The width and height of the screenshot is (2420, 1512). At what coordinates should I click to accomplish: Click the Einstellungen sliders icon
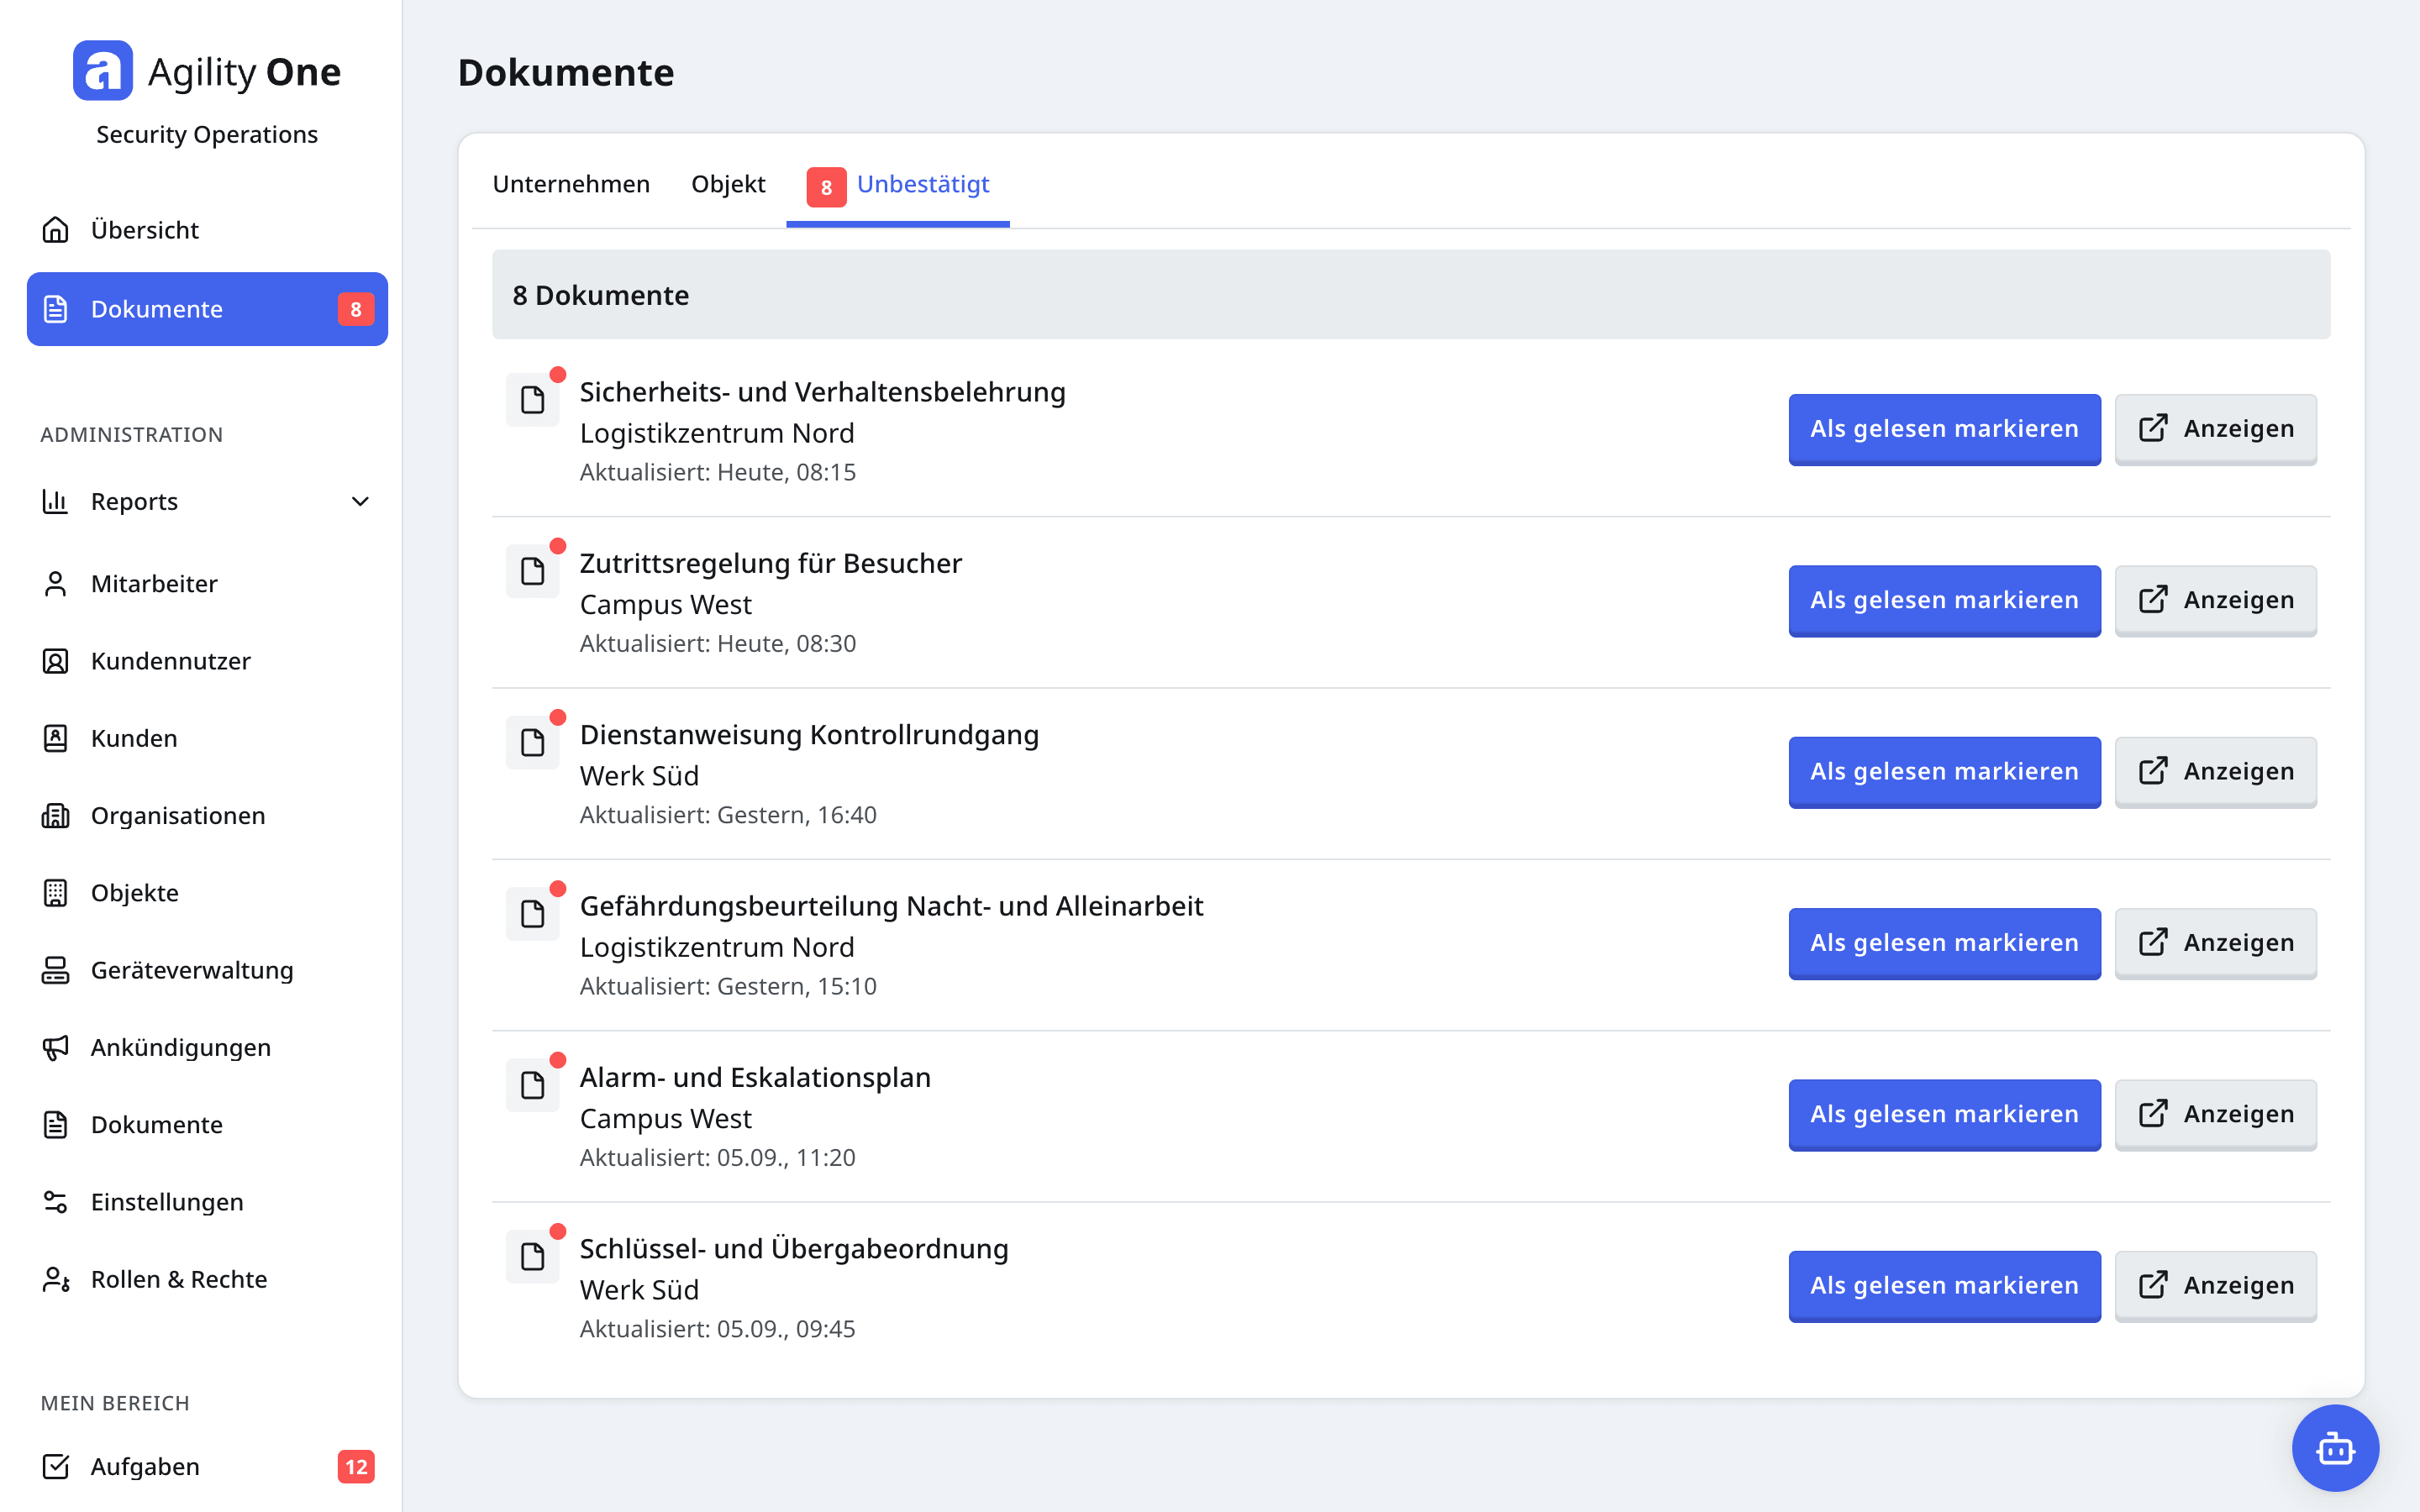pyautogui.click(x=56, y=1202)
